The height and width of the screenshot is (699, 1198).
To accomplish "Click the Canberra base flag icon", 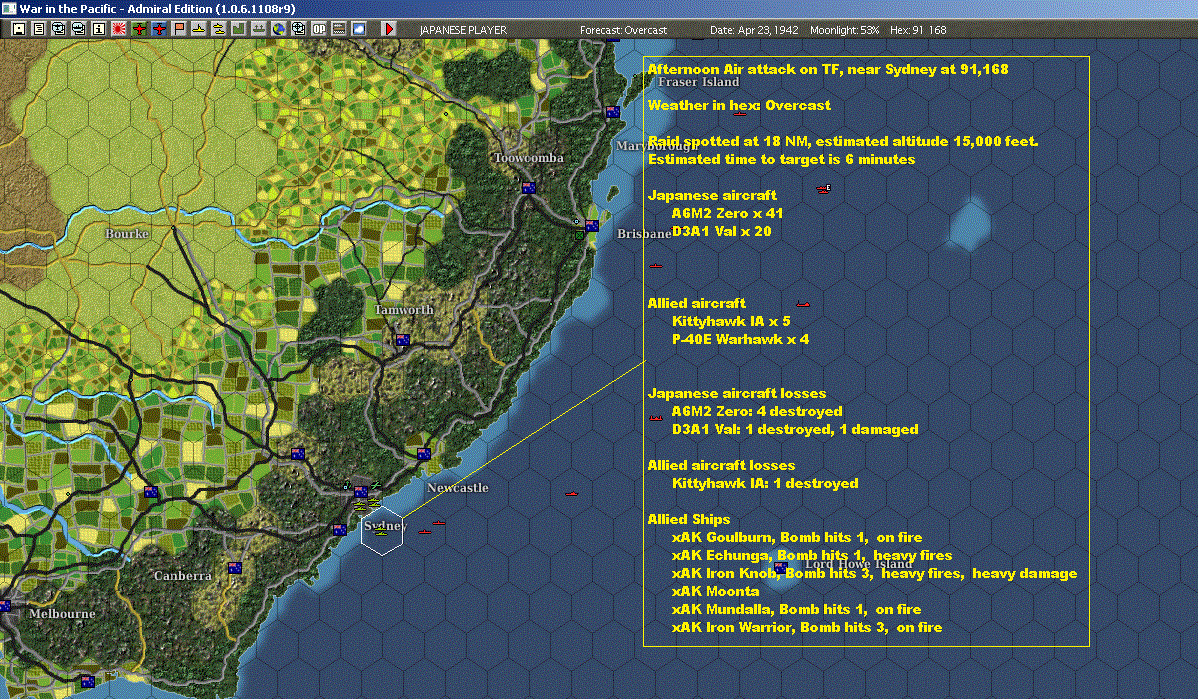I will [235, 568].
